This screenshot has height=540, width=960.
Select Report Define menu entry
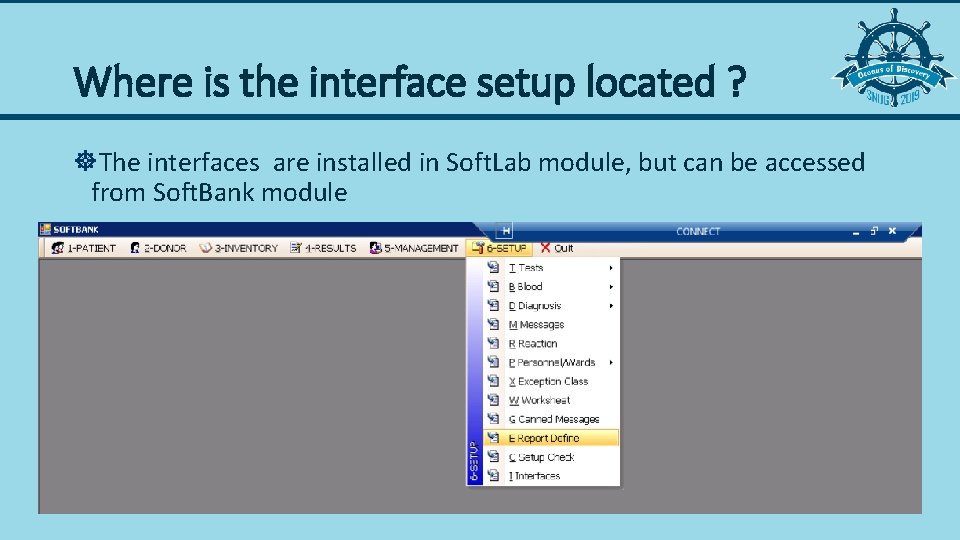click(x=552, y=438)
